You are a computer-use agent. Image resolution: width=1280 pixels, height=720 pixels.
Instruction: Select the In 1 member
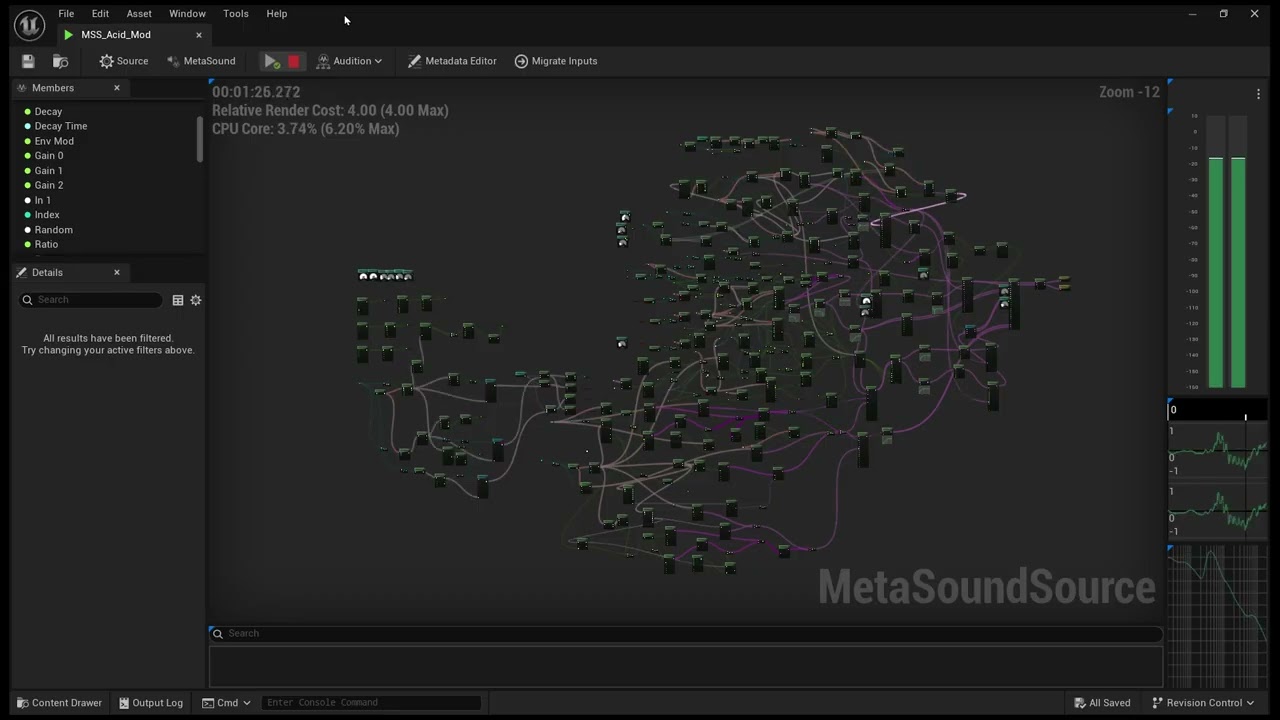(x=43, y=200)
